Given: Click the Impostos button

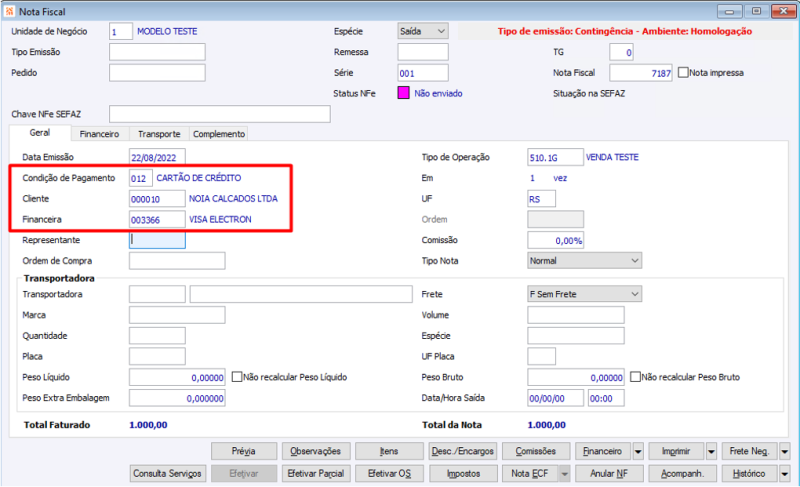Looking at the screenshot, I should (463, 473).
